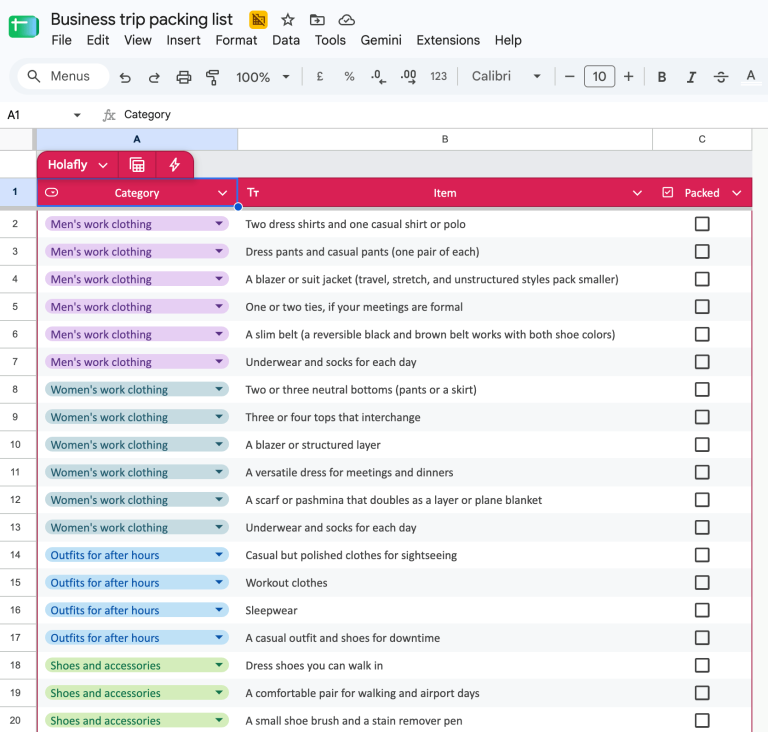This screenshot has height=732, width=768.
Task: Redo the last action
Action: pos(154,77)
